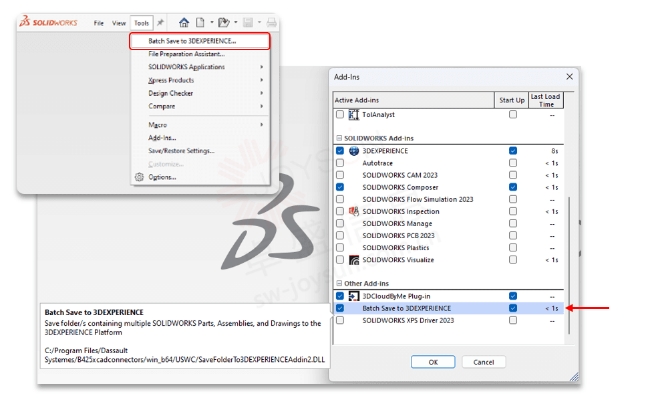Viewport: 647px width, 404px height.
Task: Select the SOLIDWORKS Visualize row text
Action: (x=398, y=260)
